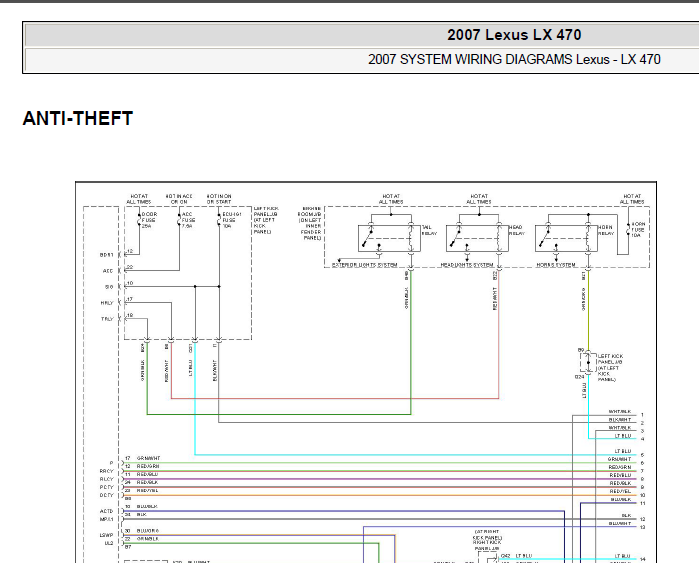Click the SIG terminal label

(109, 287)
